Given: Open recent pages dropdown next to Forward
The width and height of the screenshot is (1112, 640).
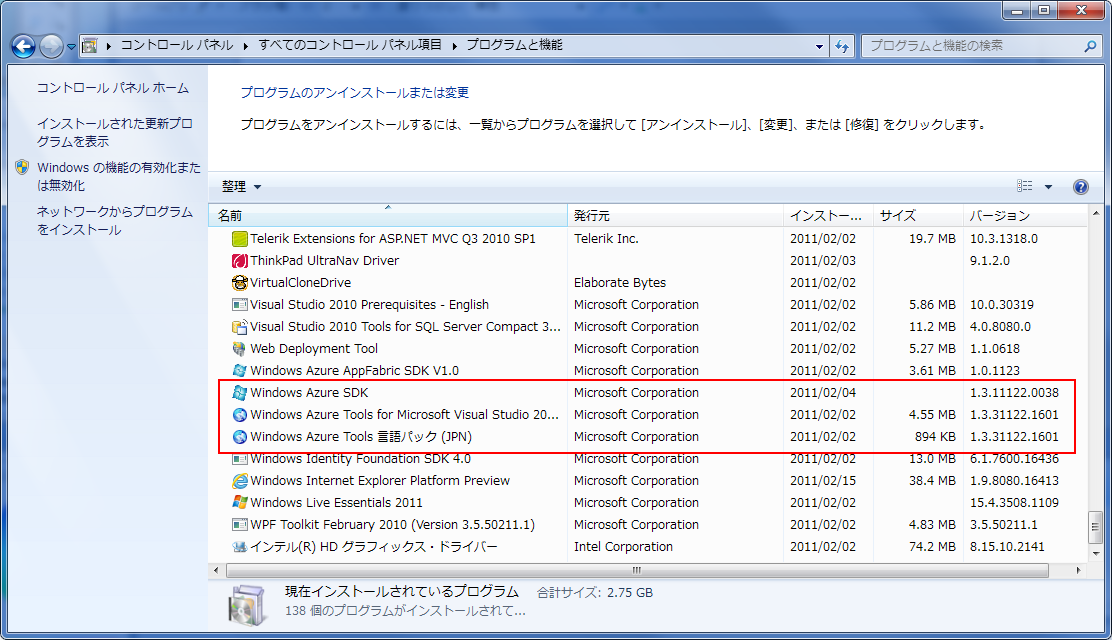Looking at the screenshot, I should click(x=71, y=47).
